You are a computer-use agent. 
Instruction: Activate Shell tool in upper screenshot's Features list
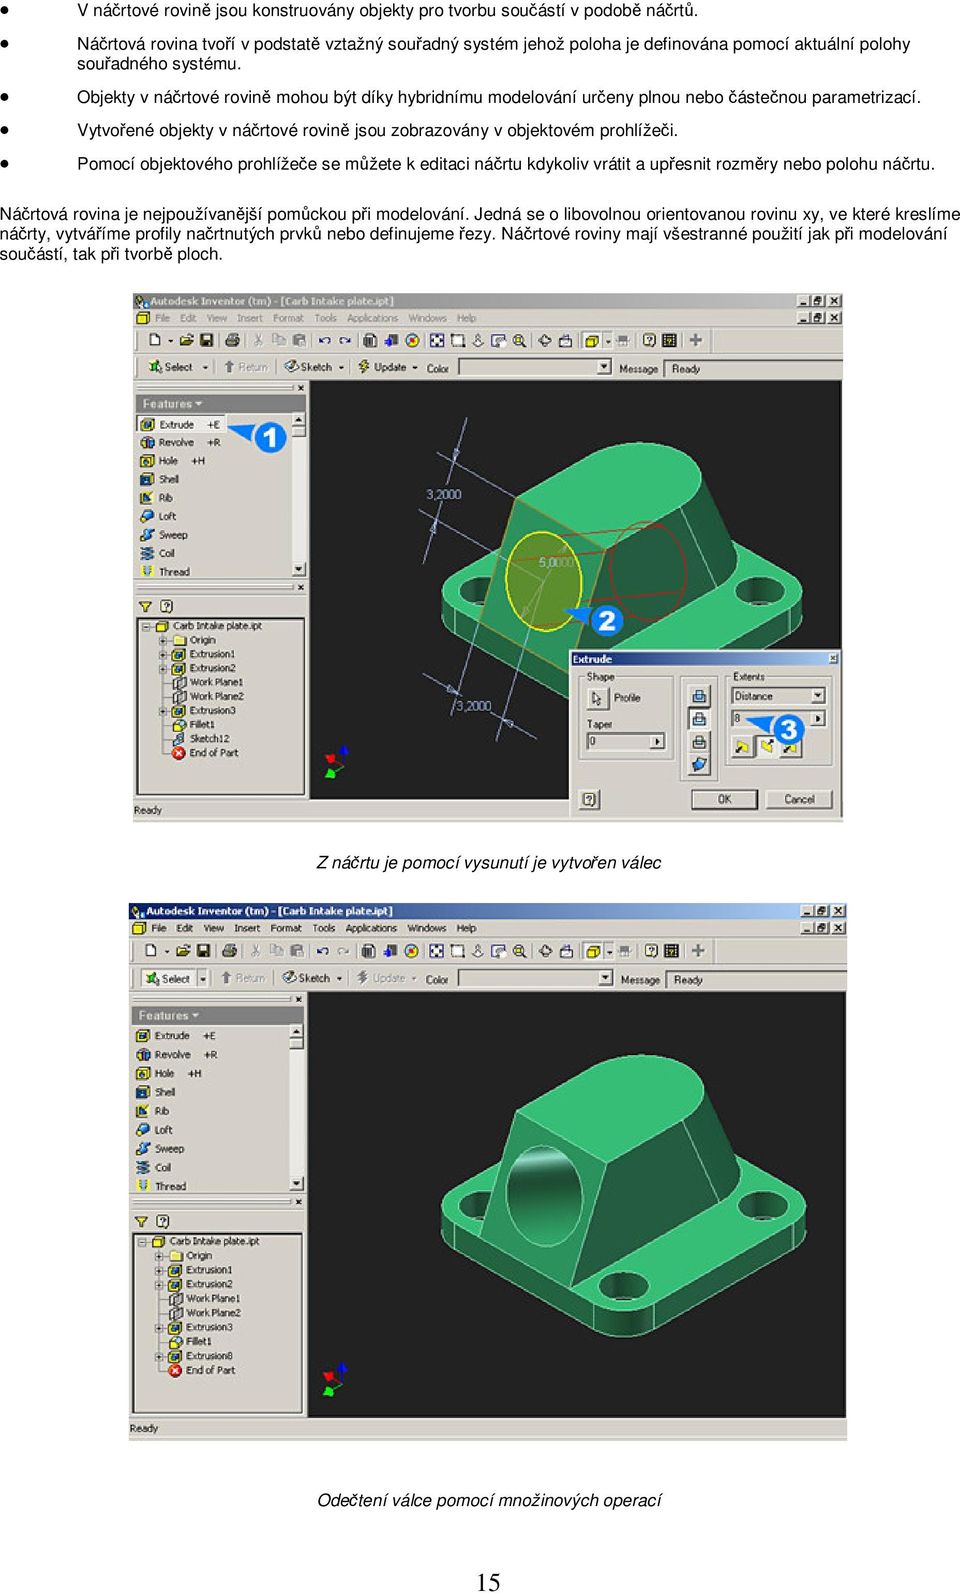tap(159, 479)
